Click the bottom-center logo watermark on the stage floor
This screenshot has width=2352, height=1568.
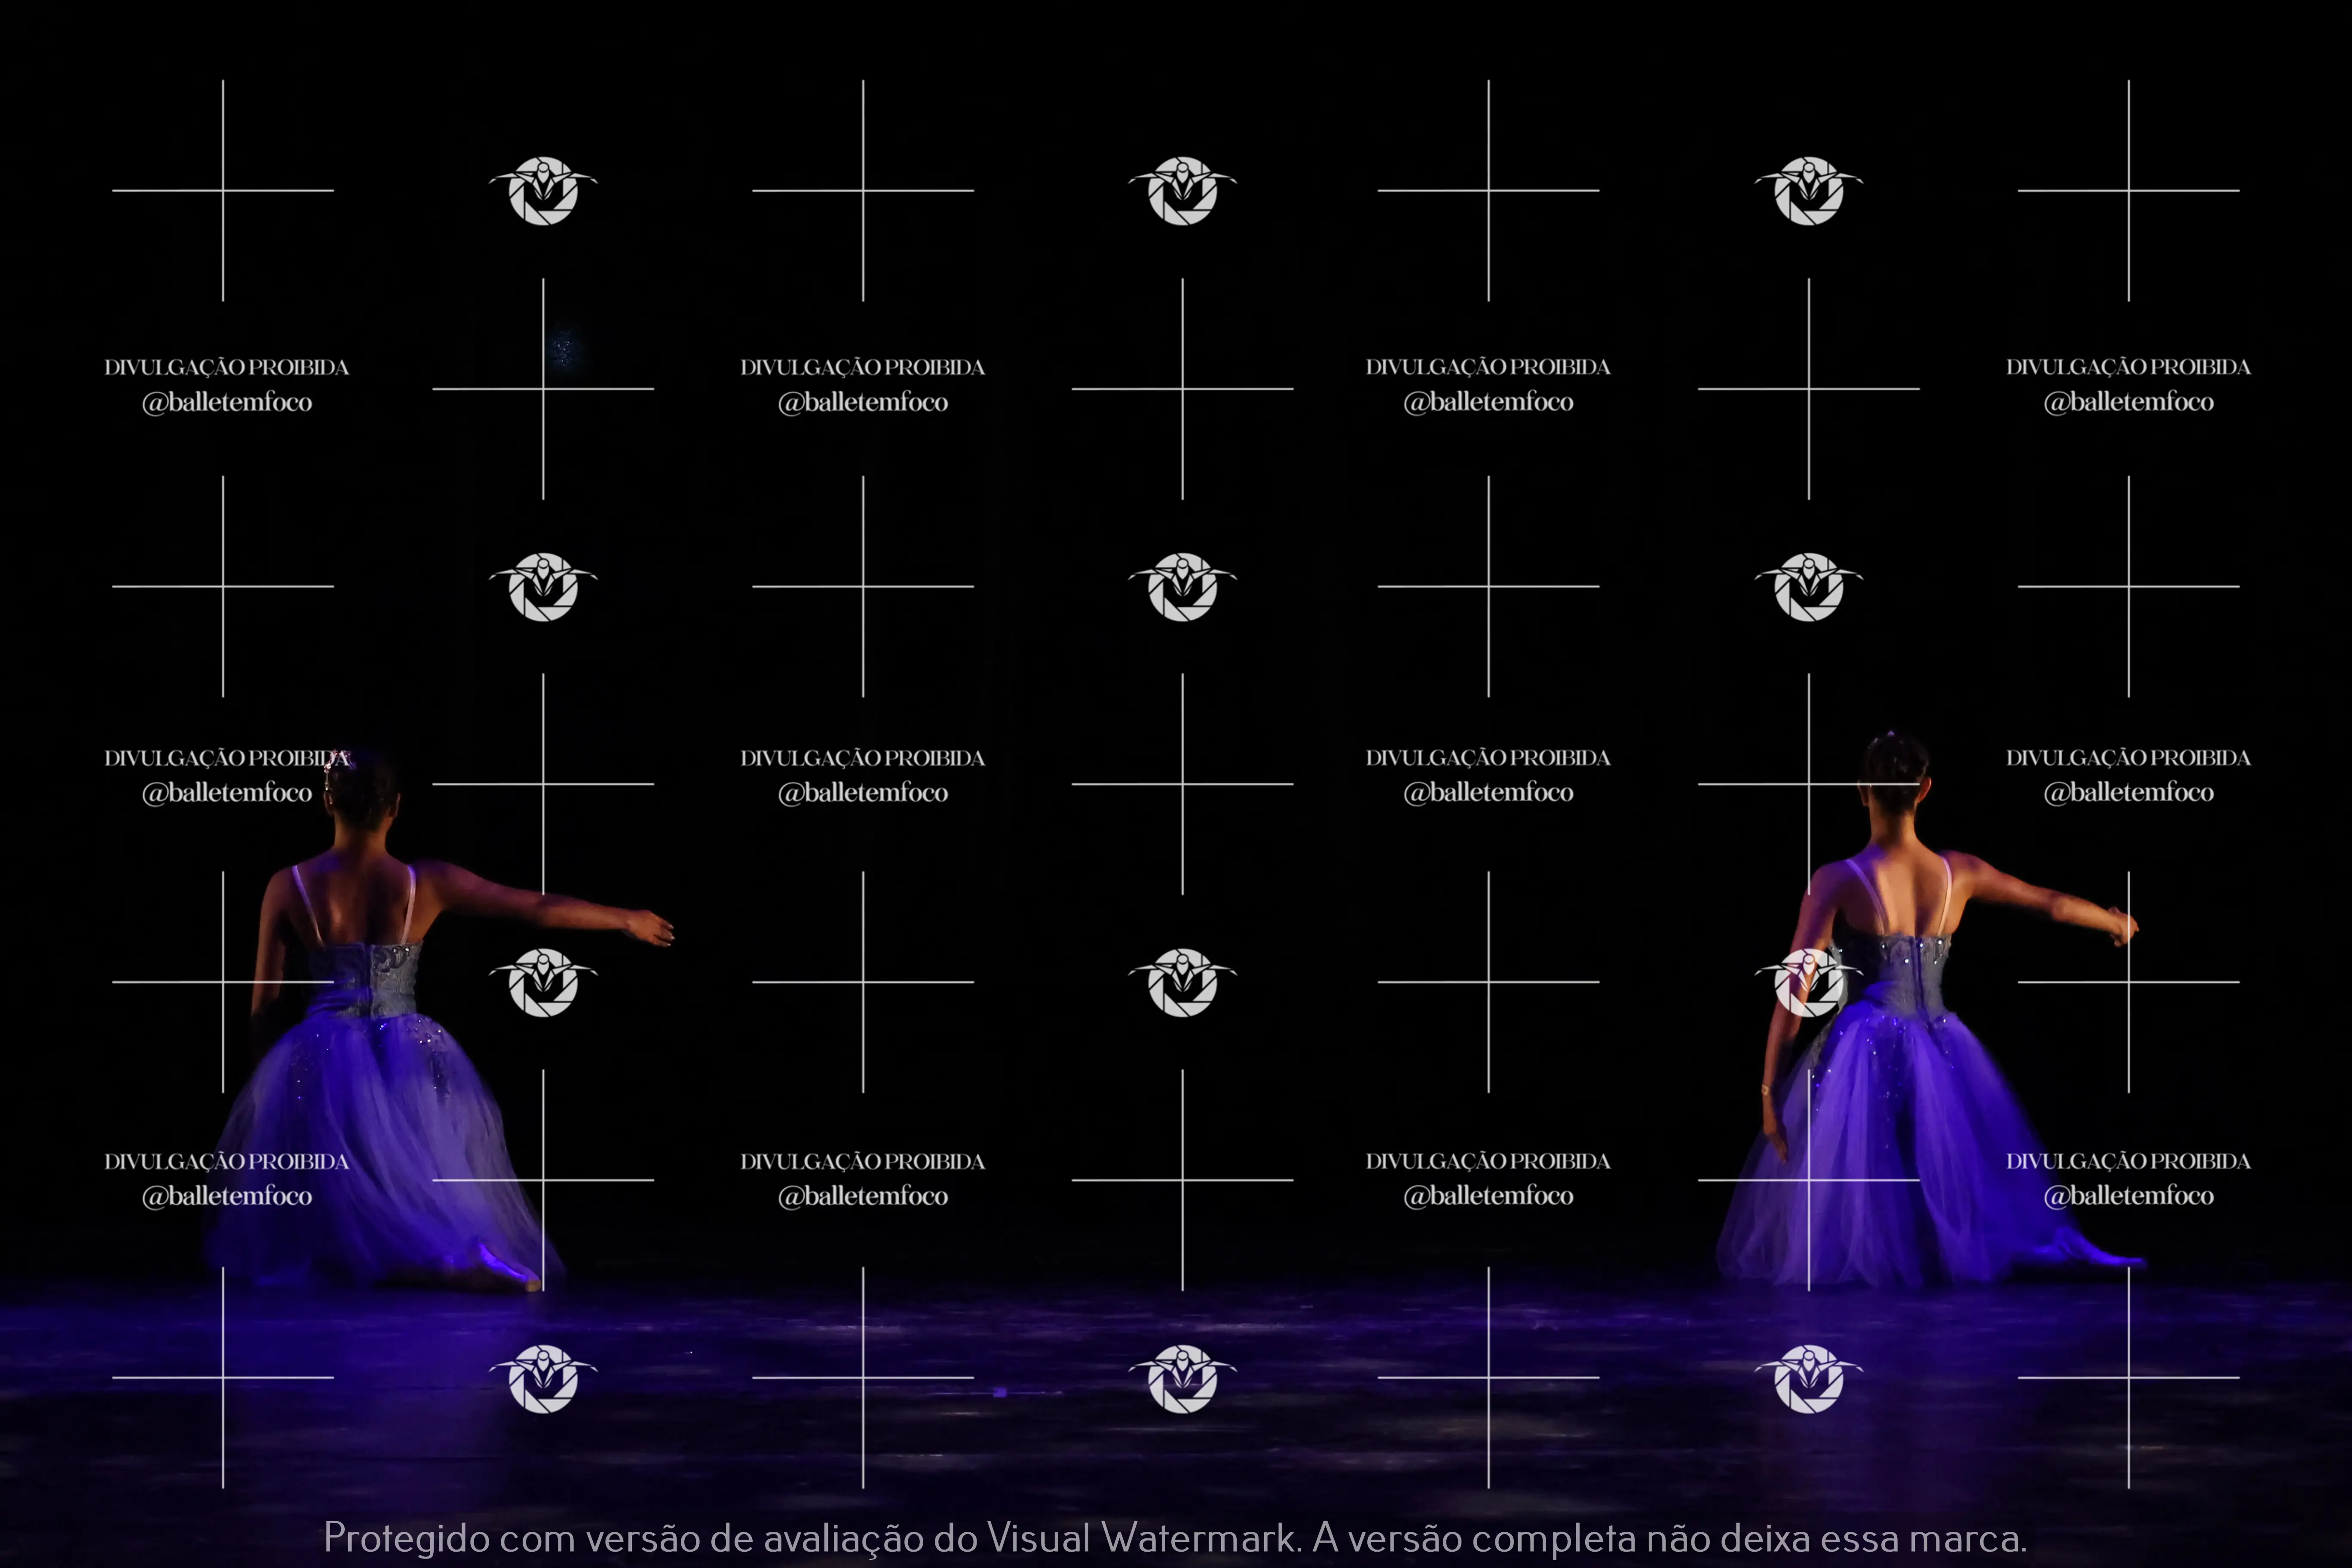click(1182, 1378)
